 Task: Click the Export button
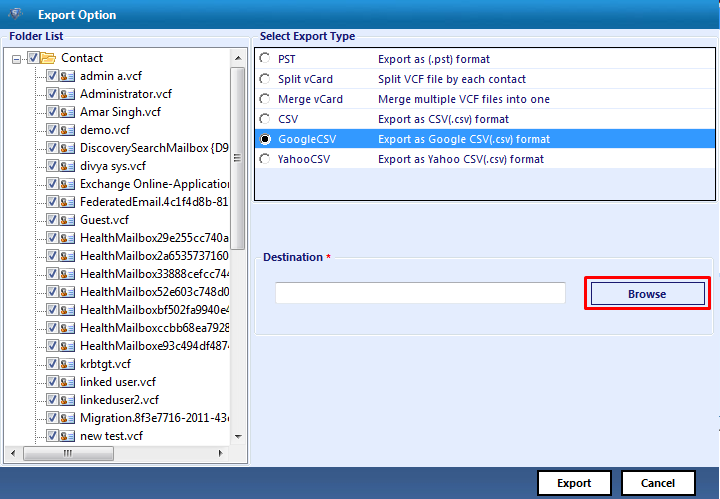[x=574, y=483]
